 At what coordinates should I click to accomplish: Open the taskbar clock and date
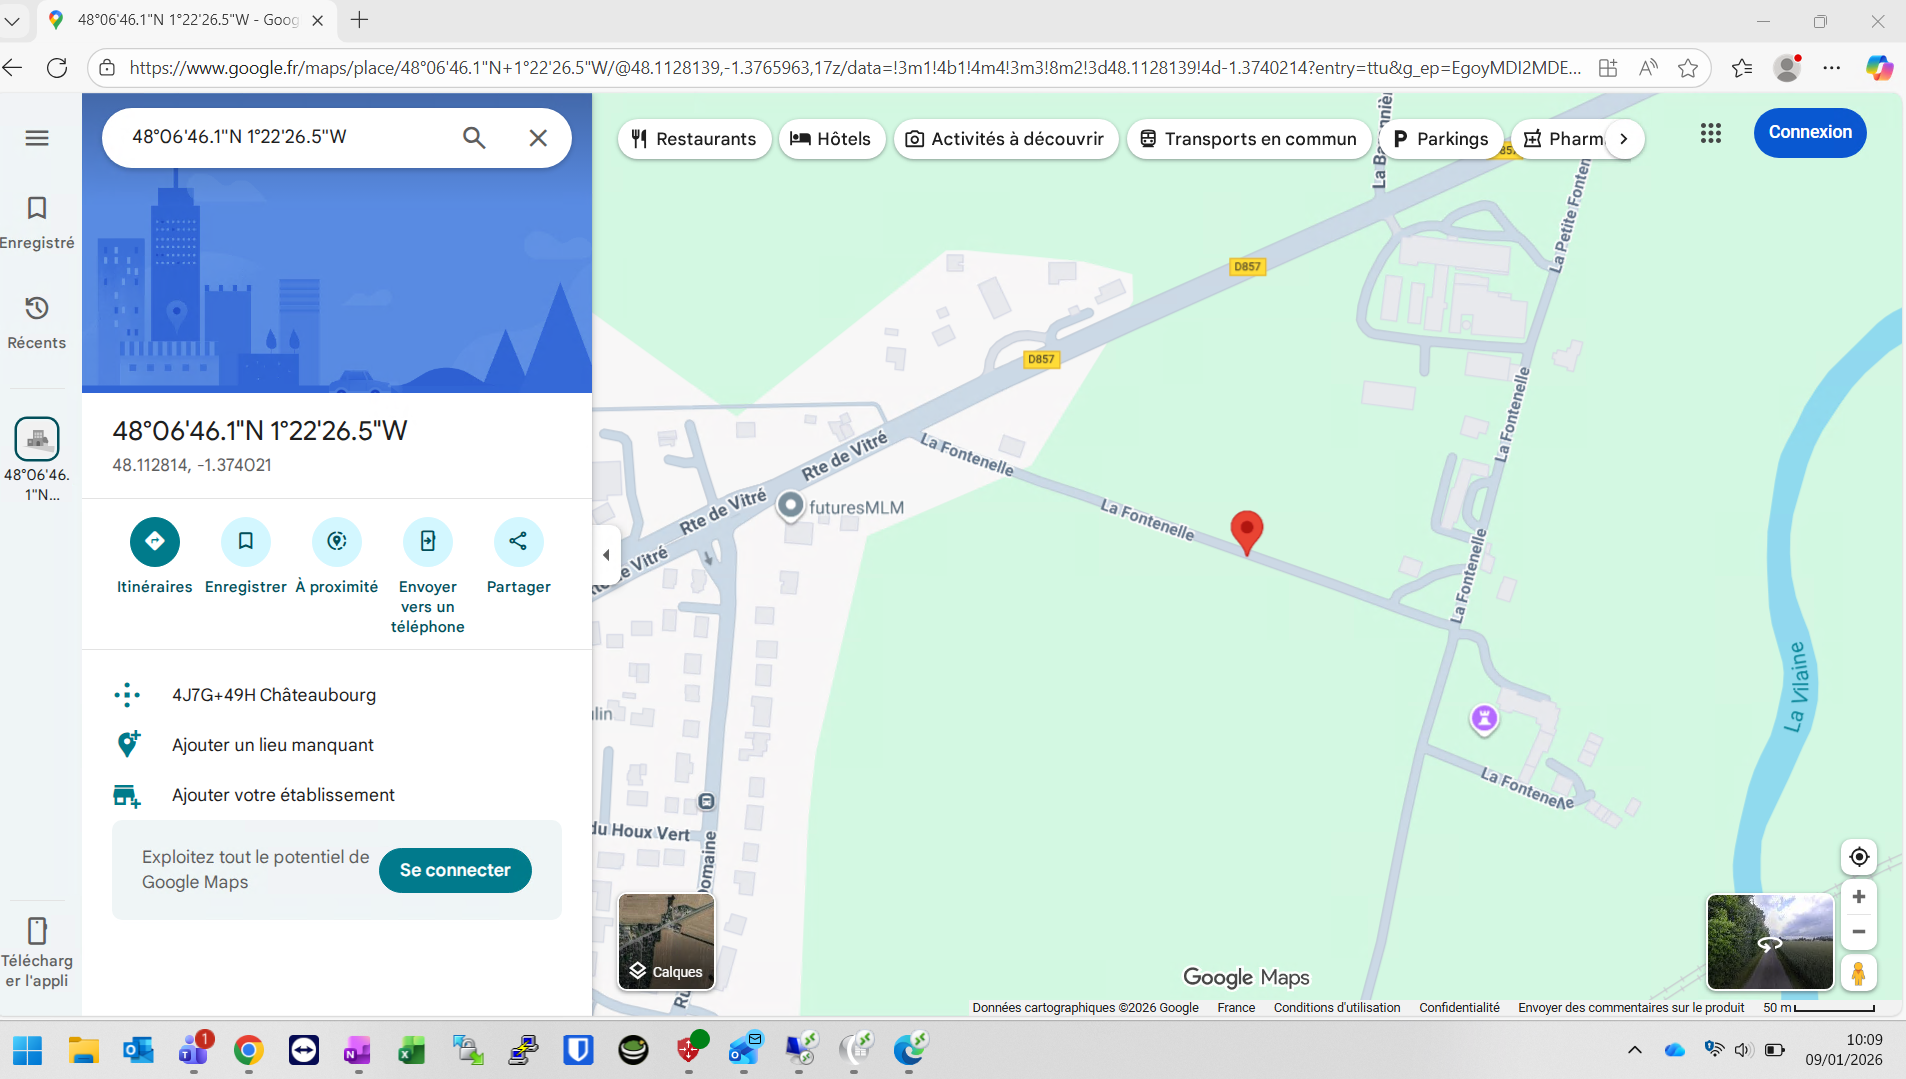pos(1844,1050)
